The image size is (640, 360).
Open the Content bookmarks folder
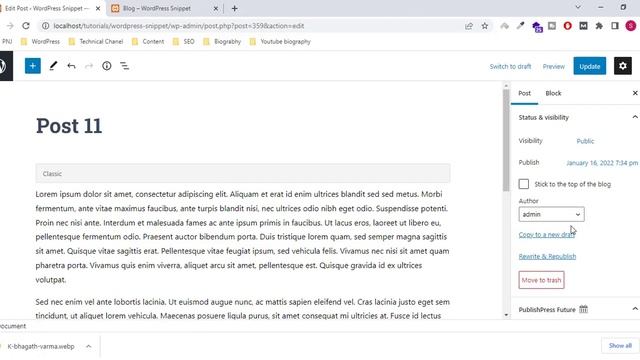pos(148,42)
